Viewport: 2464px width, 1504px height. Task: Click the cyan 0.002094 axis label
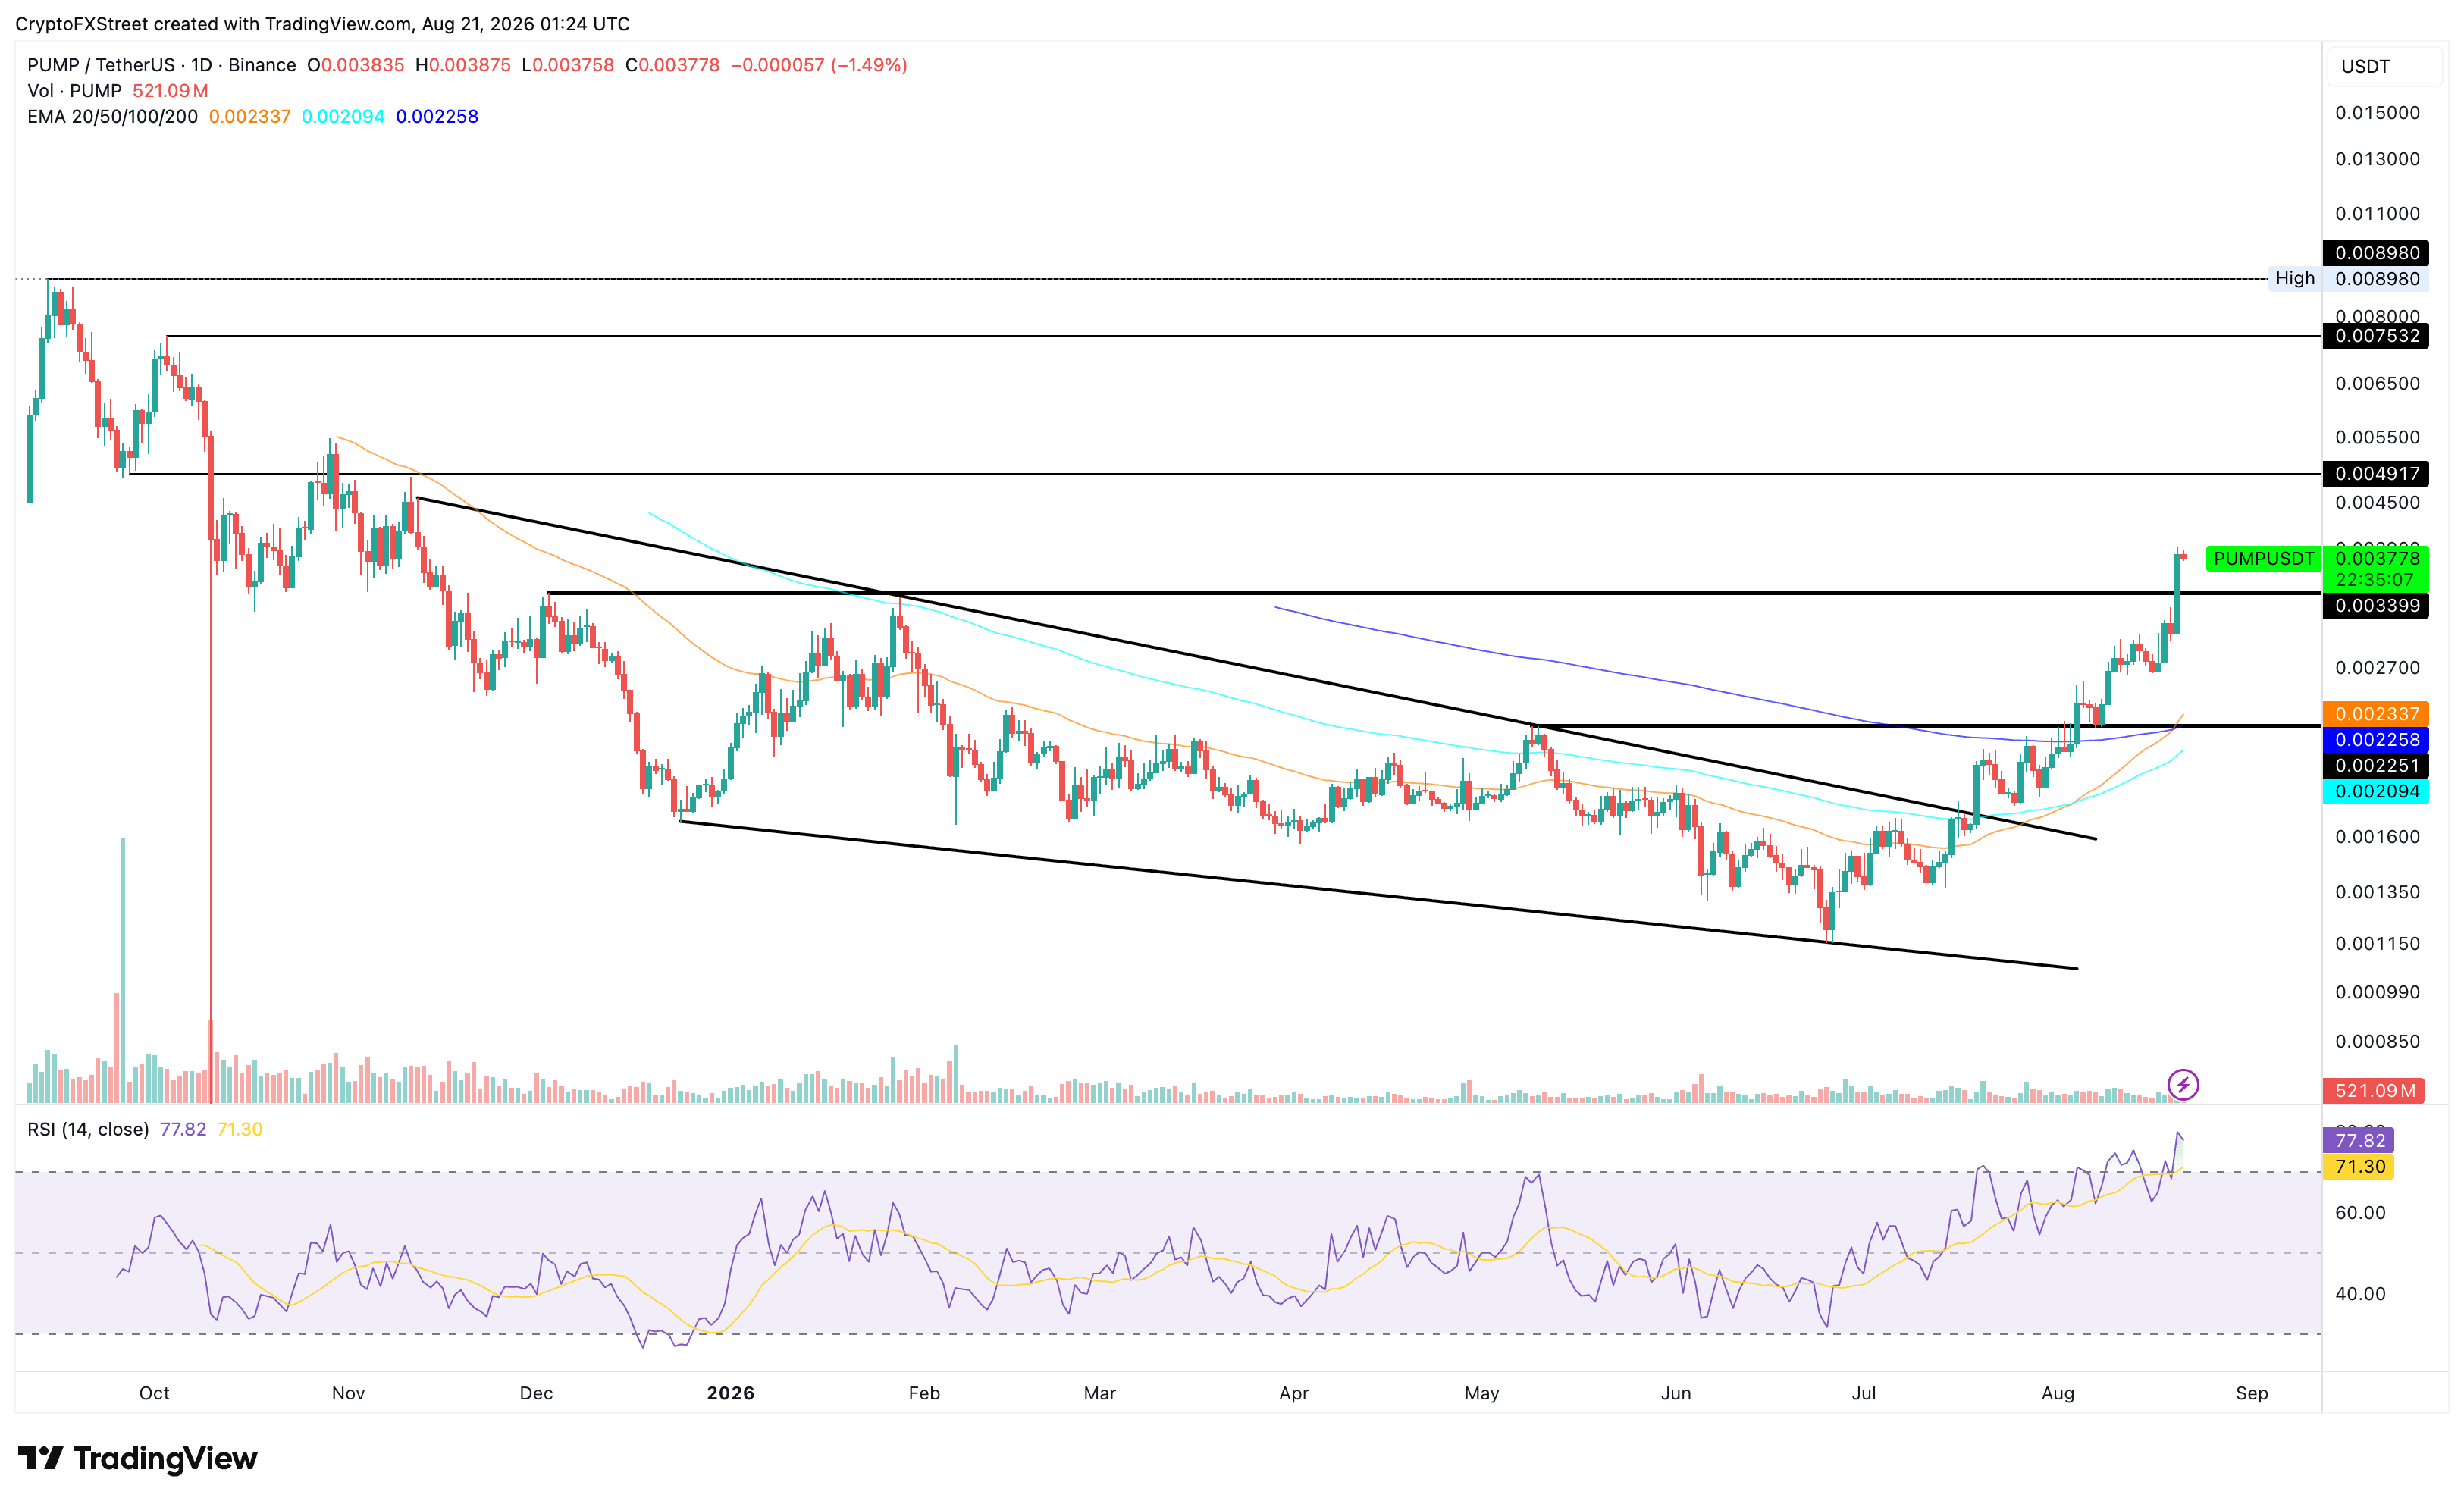coord(2376,792)
